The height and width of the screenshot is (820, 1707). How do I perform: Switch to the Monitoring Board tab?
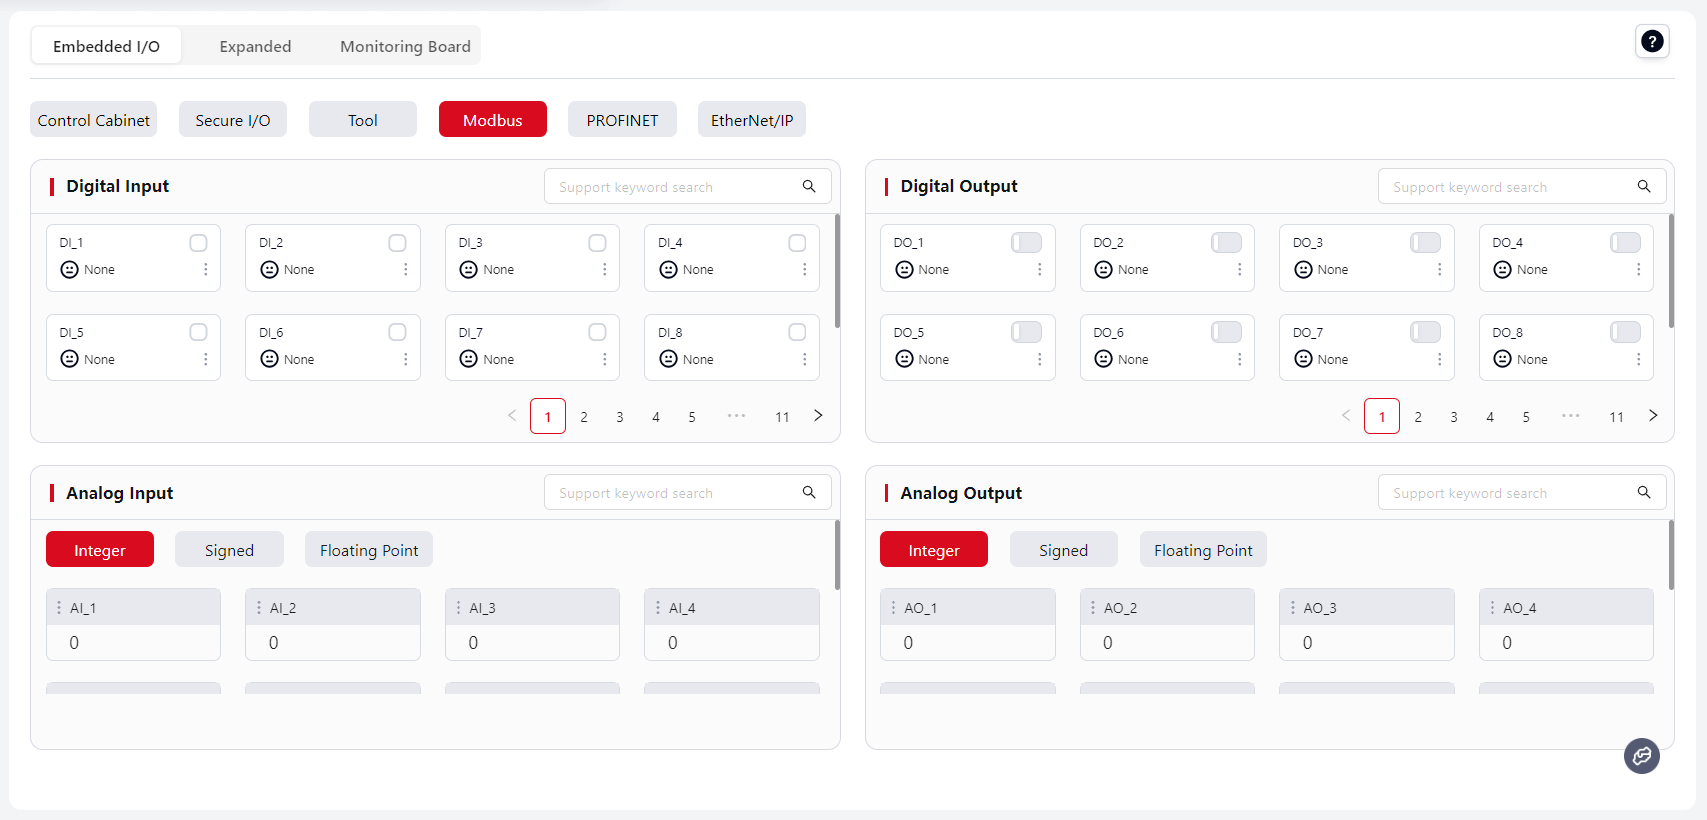click(x=405, y=46)
